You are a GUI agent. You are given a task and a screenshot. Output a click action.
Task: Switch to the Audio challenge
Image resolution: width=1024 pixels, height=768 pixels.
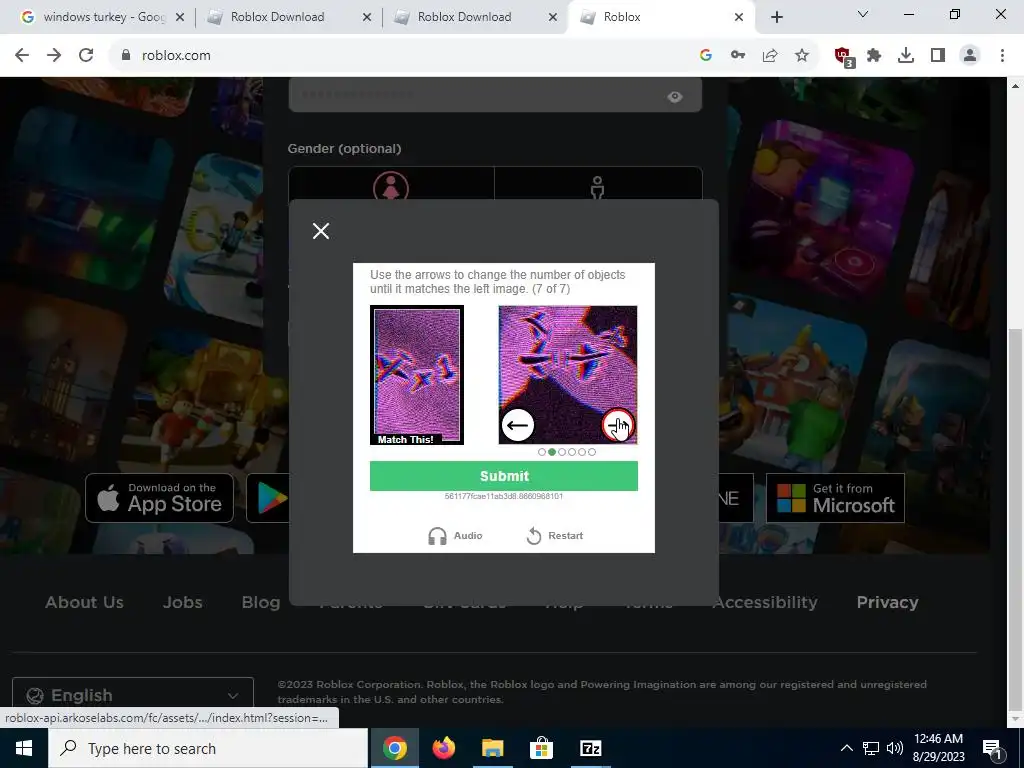pos(455,536)
